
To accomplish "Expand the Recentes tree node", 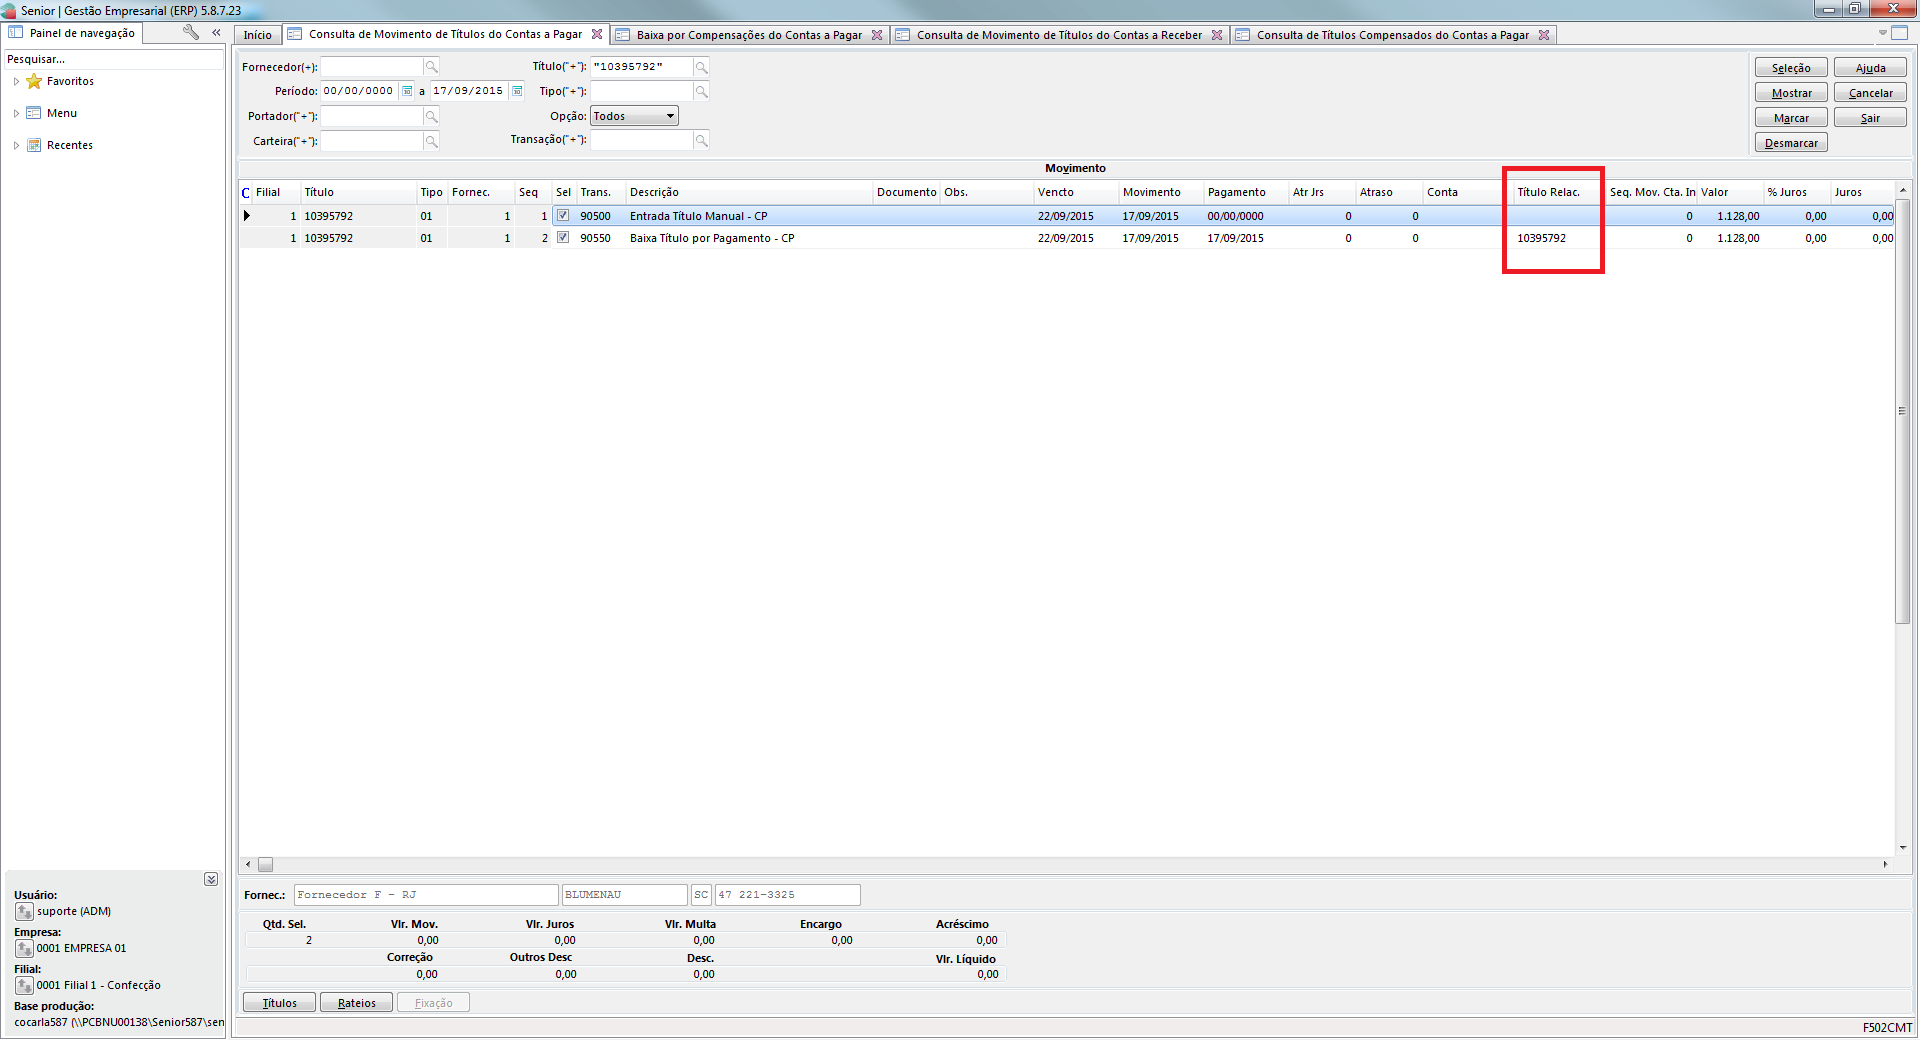I will pyautogui.click(x=16, y=146).
